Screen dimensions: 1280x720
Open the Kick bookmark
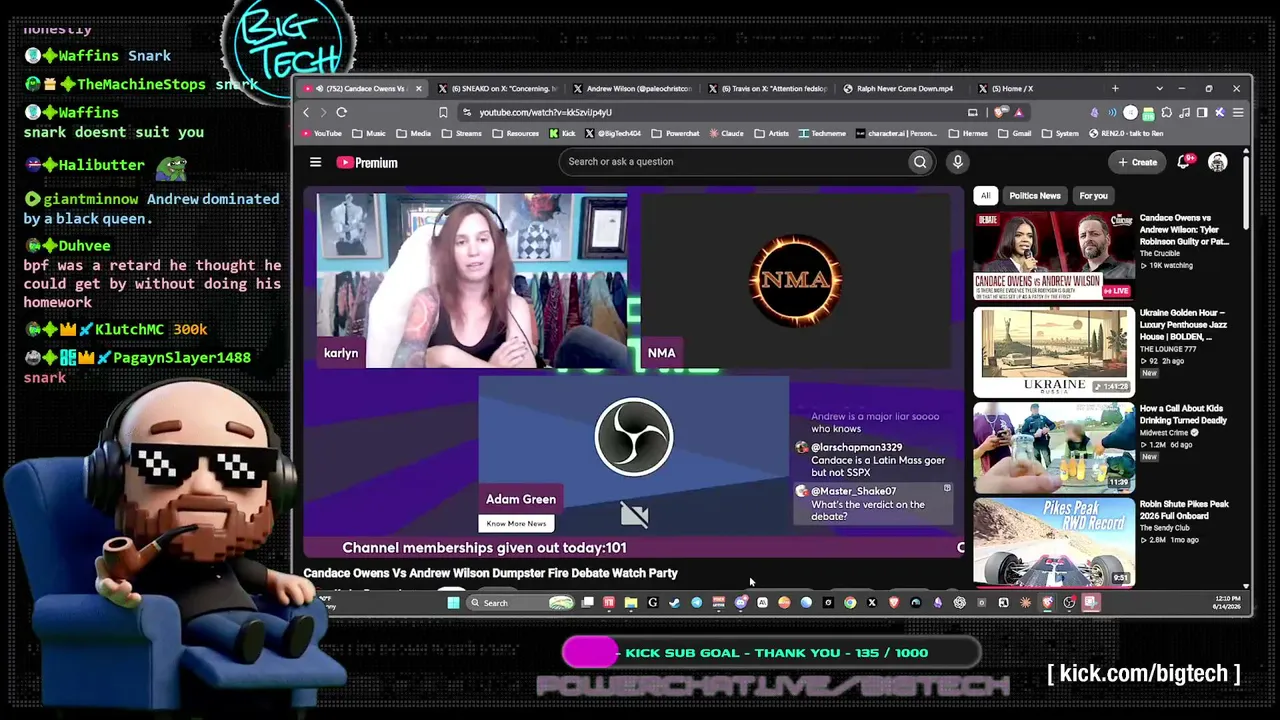(x=561, y=133)
